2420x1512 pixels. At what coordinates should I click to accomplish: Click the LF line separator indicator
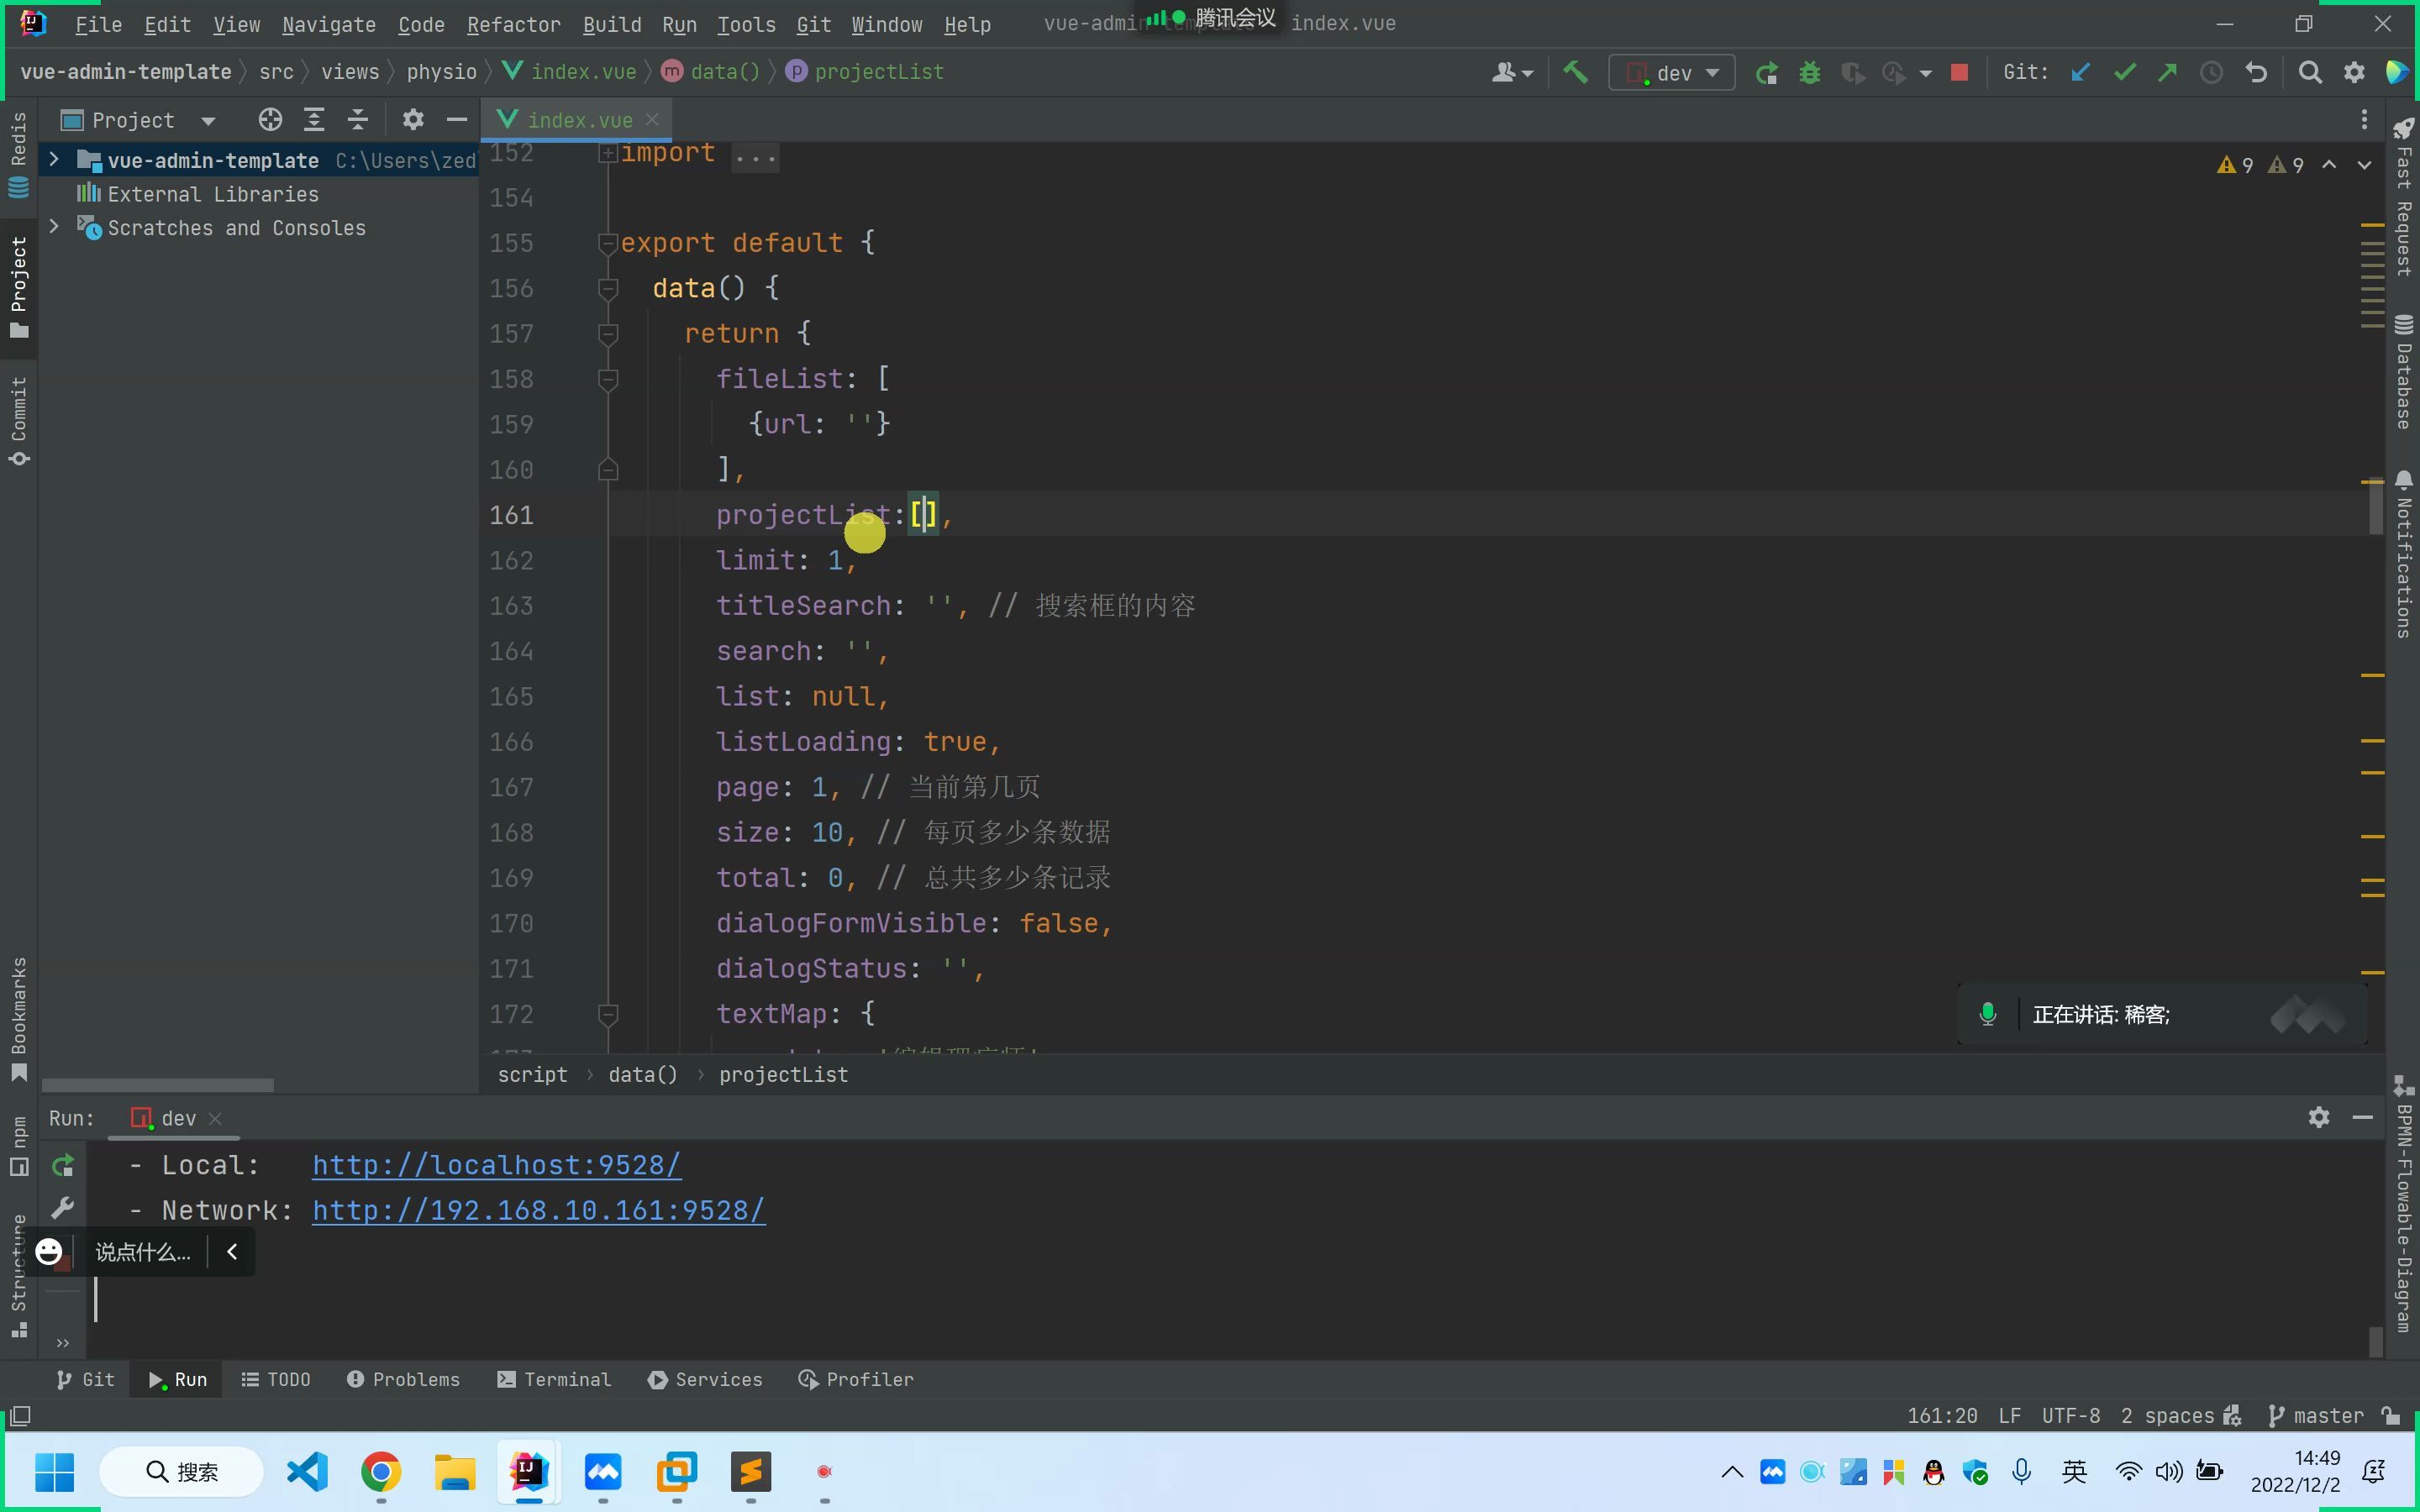(x=2009, y=1415)
